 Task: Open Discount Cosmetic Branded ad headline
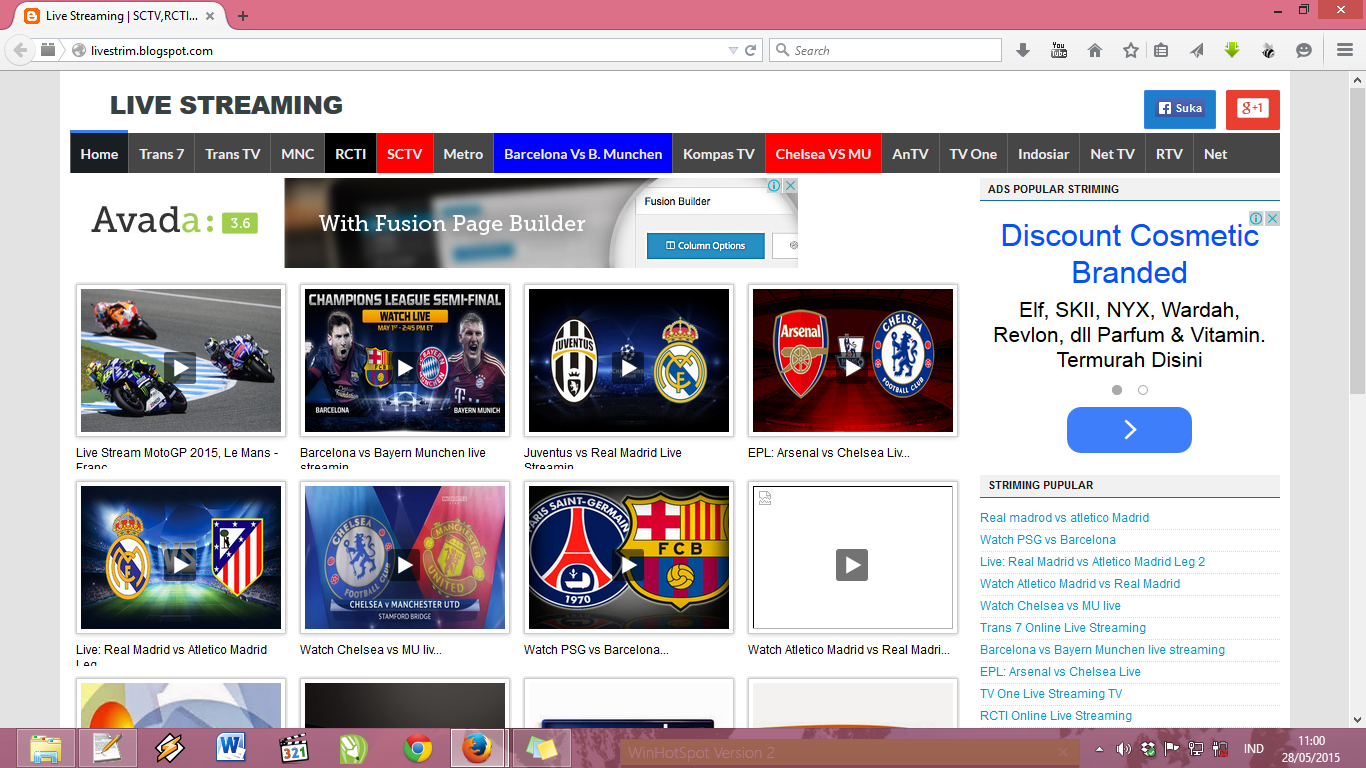1129,254
